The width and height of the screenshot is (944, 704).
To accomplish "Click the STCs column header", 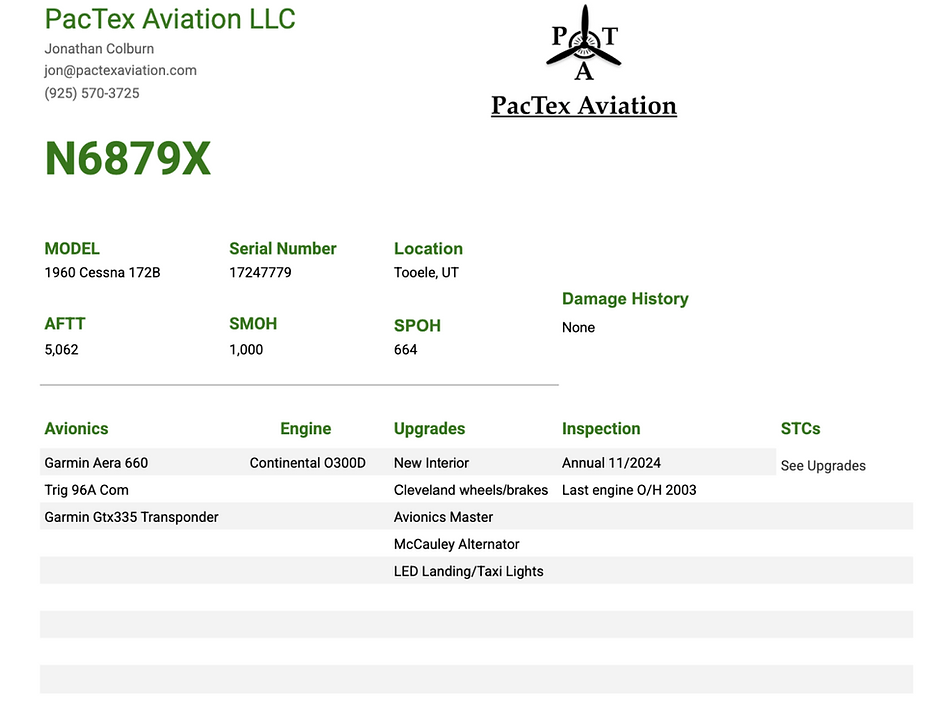I will coord(800,428).
